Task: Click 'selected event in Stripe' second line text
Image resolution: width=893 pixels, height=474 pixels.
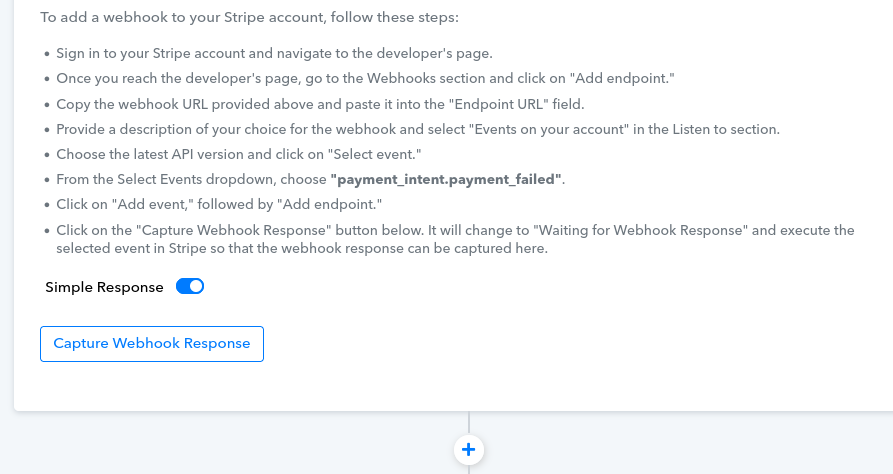Action: coord(302,248)
